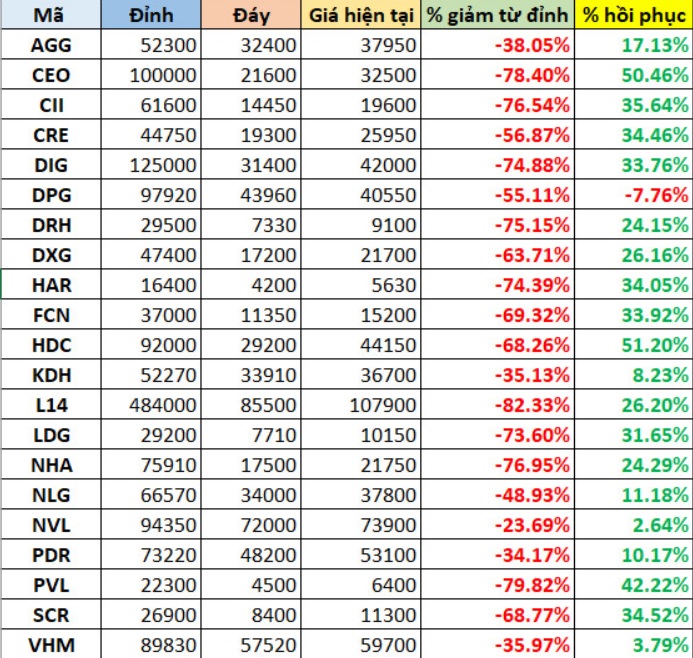Click the 50.46% recovery cell
This screenshot has height=658, width=693.
click(x=634, y=75)
